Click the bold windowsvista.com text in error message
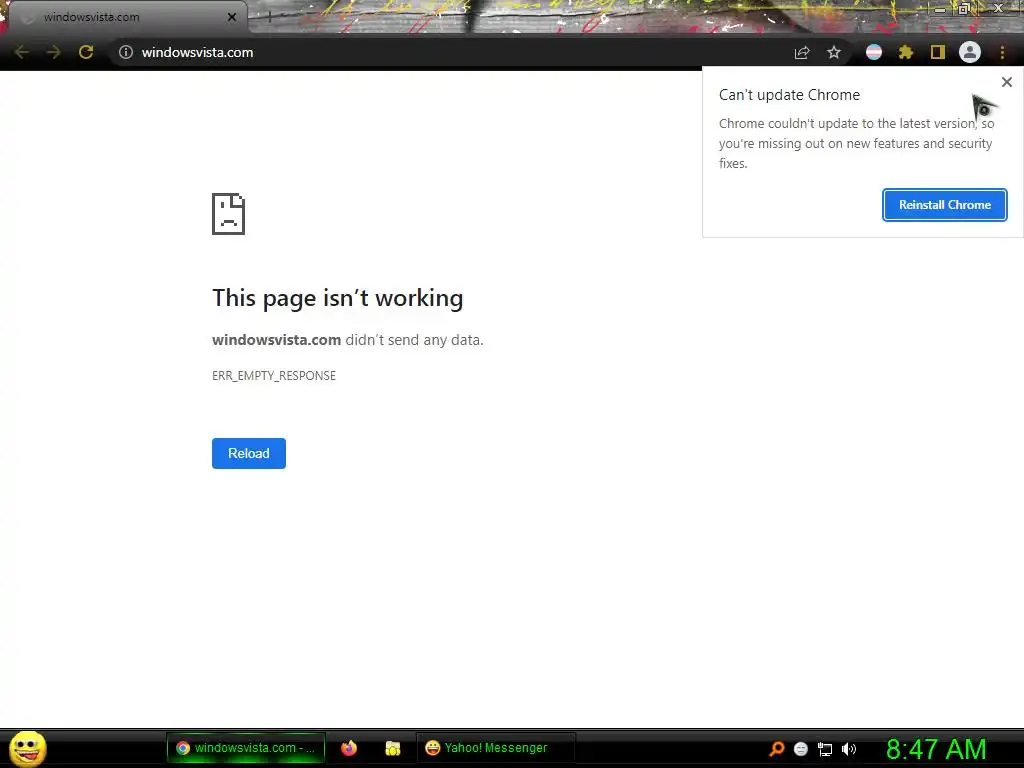This screenshot has width=1024, height=768. (276, 340)
